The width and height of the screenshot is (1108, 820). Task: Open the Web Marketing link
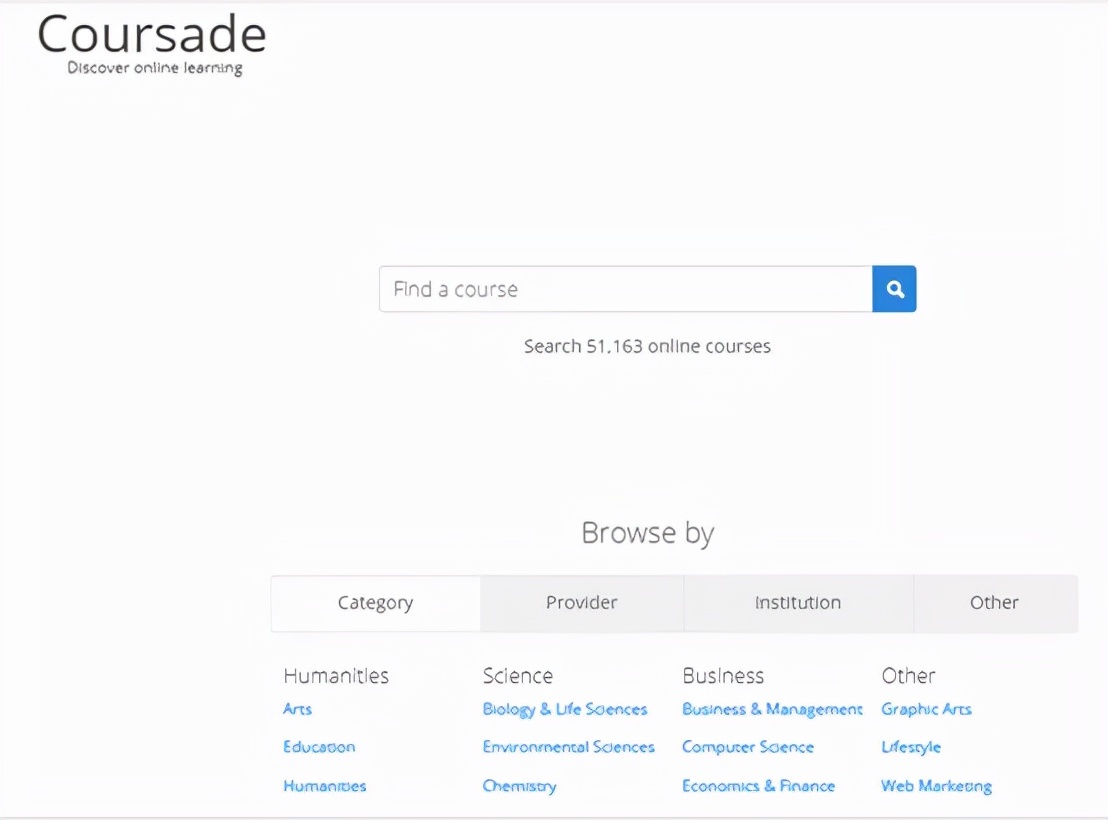coord(936,786)
